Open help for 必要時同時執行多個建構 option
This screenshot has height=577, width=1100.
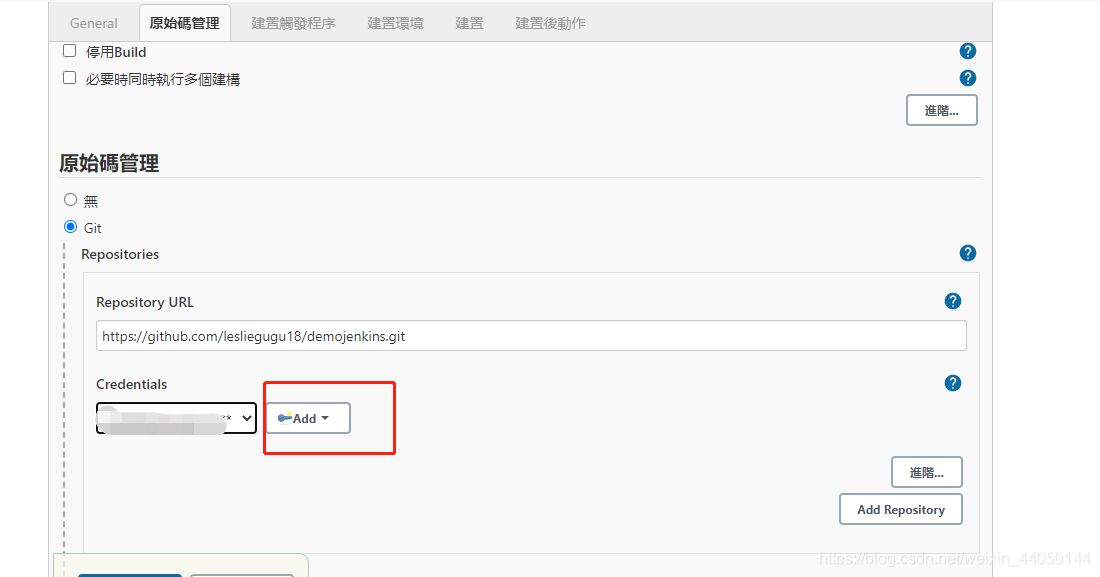click(967, 78)
